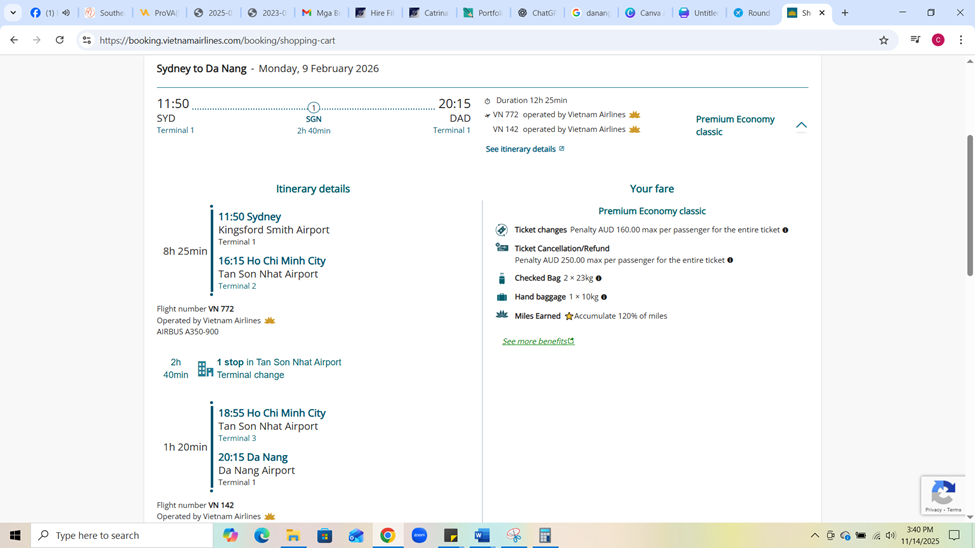
Task: Open See more benefits link
Action: tap(538, 341)
